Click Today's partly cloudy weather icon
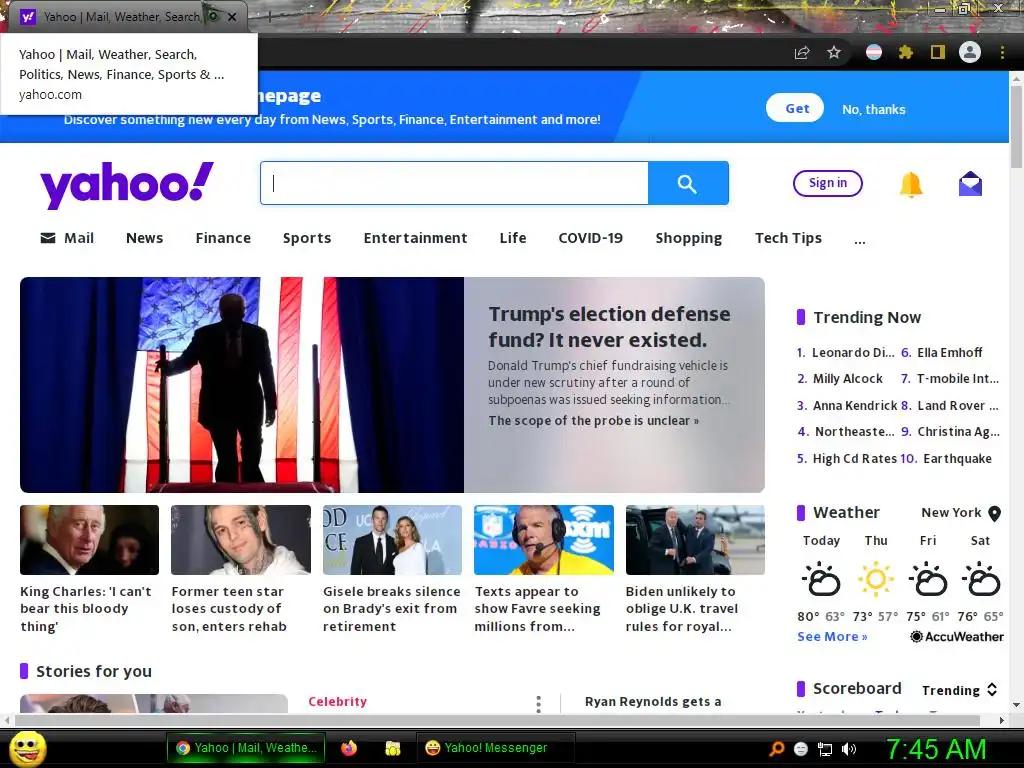Viewport: 1024px width, 768px height. click(821, 579)
